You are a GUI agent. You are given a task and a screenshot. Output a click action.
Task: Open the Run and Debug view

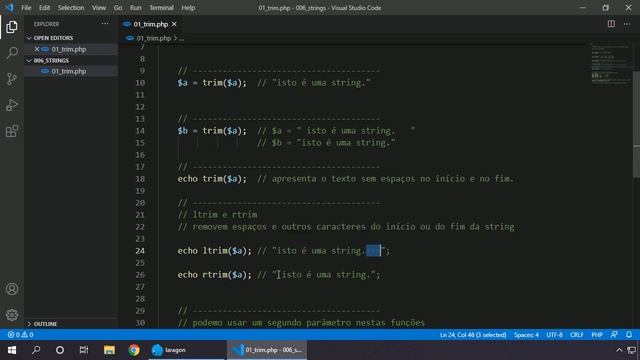pyautogui.click(x=12, y=105)
